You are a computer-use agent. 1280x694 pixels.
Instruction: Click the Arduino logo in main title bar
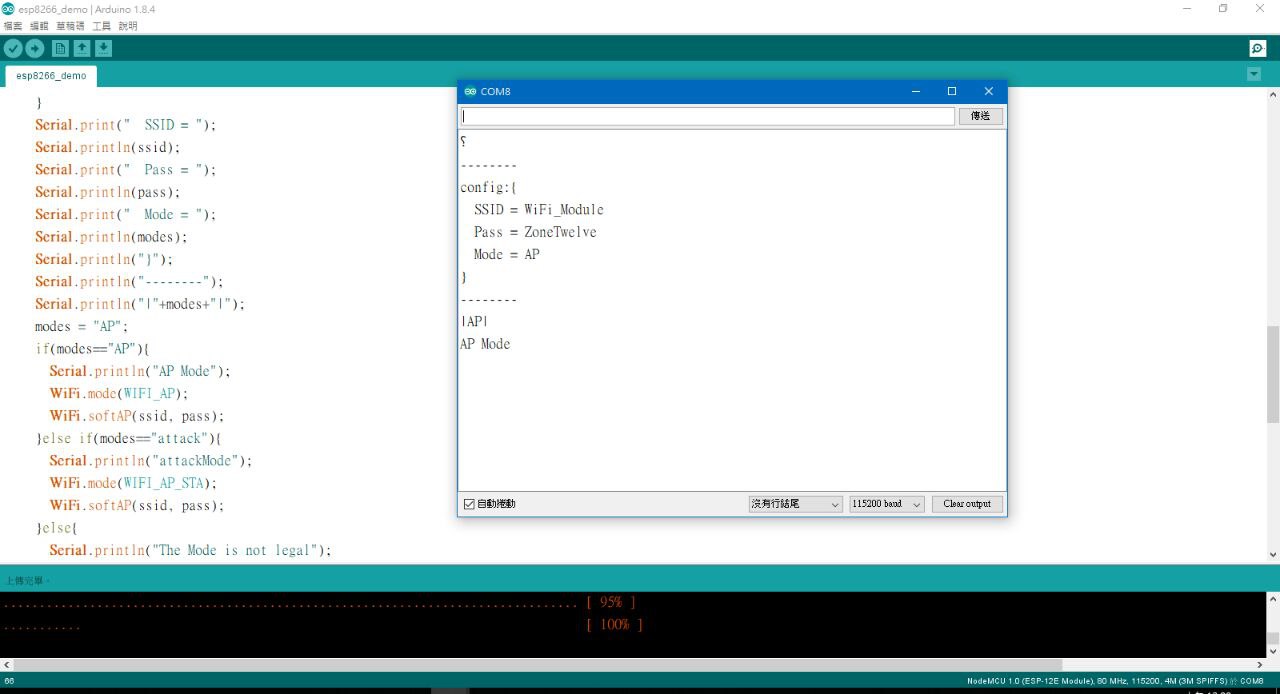tap(9, 9)
